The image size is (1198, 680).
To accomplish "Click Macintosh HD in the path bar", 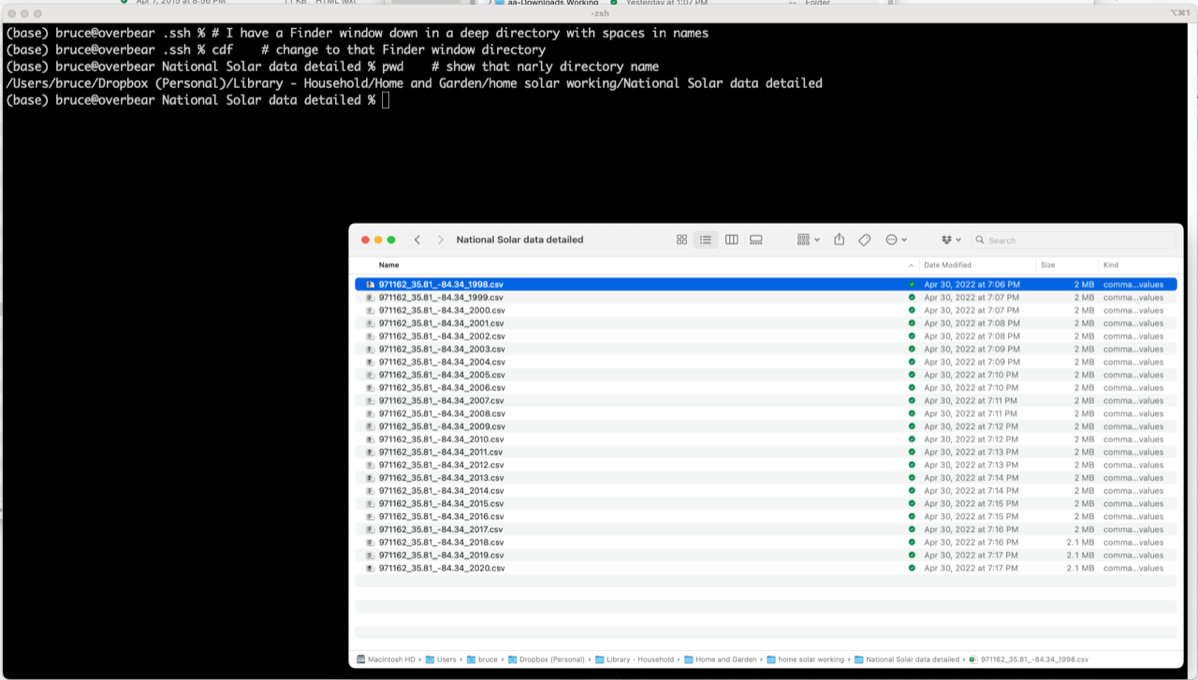I will [x=391, y=660].
